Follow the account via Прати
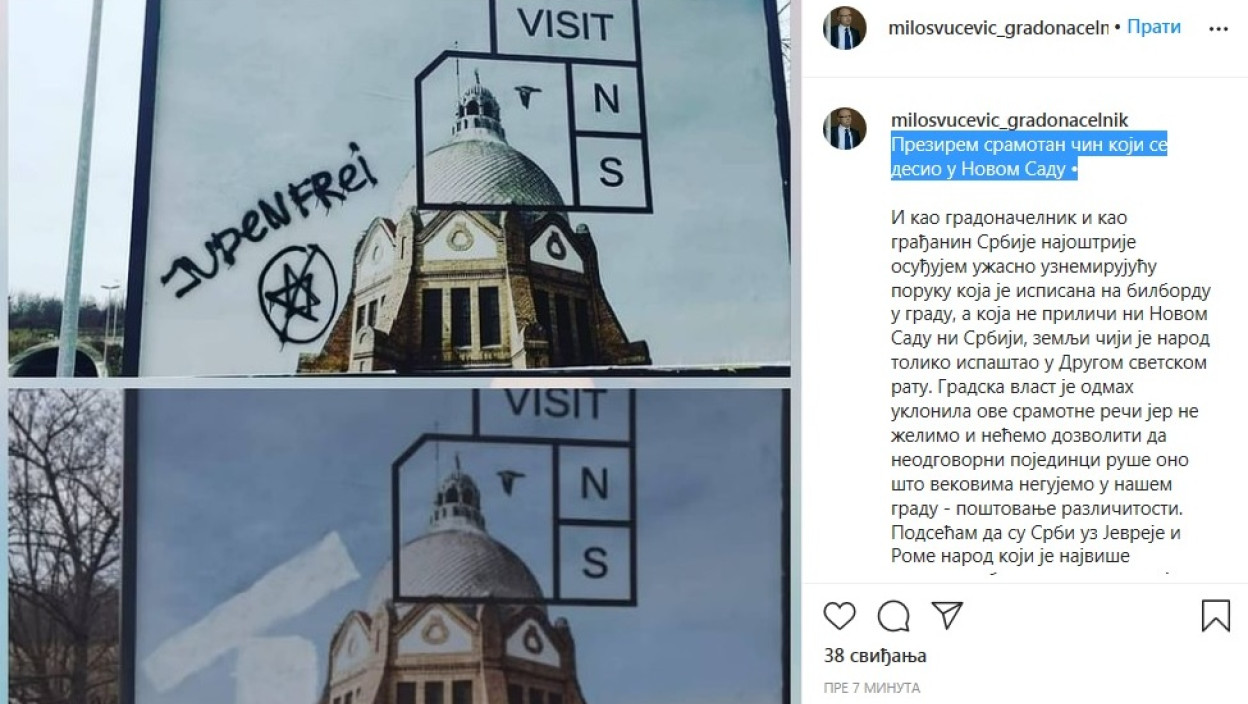The height and width of the screenshot is (704, 1248). click(1154, 28)
